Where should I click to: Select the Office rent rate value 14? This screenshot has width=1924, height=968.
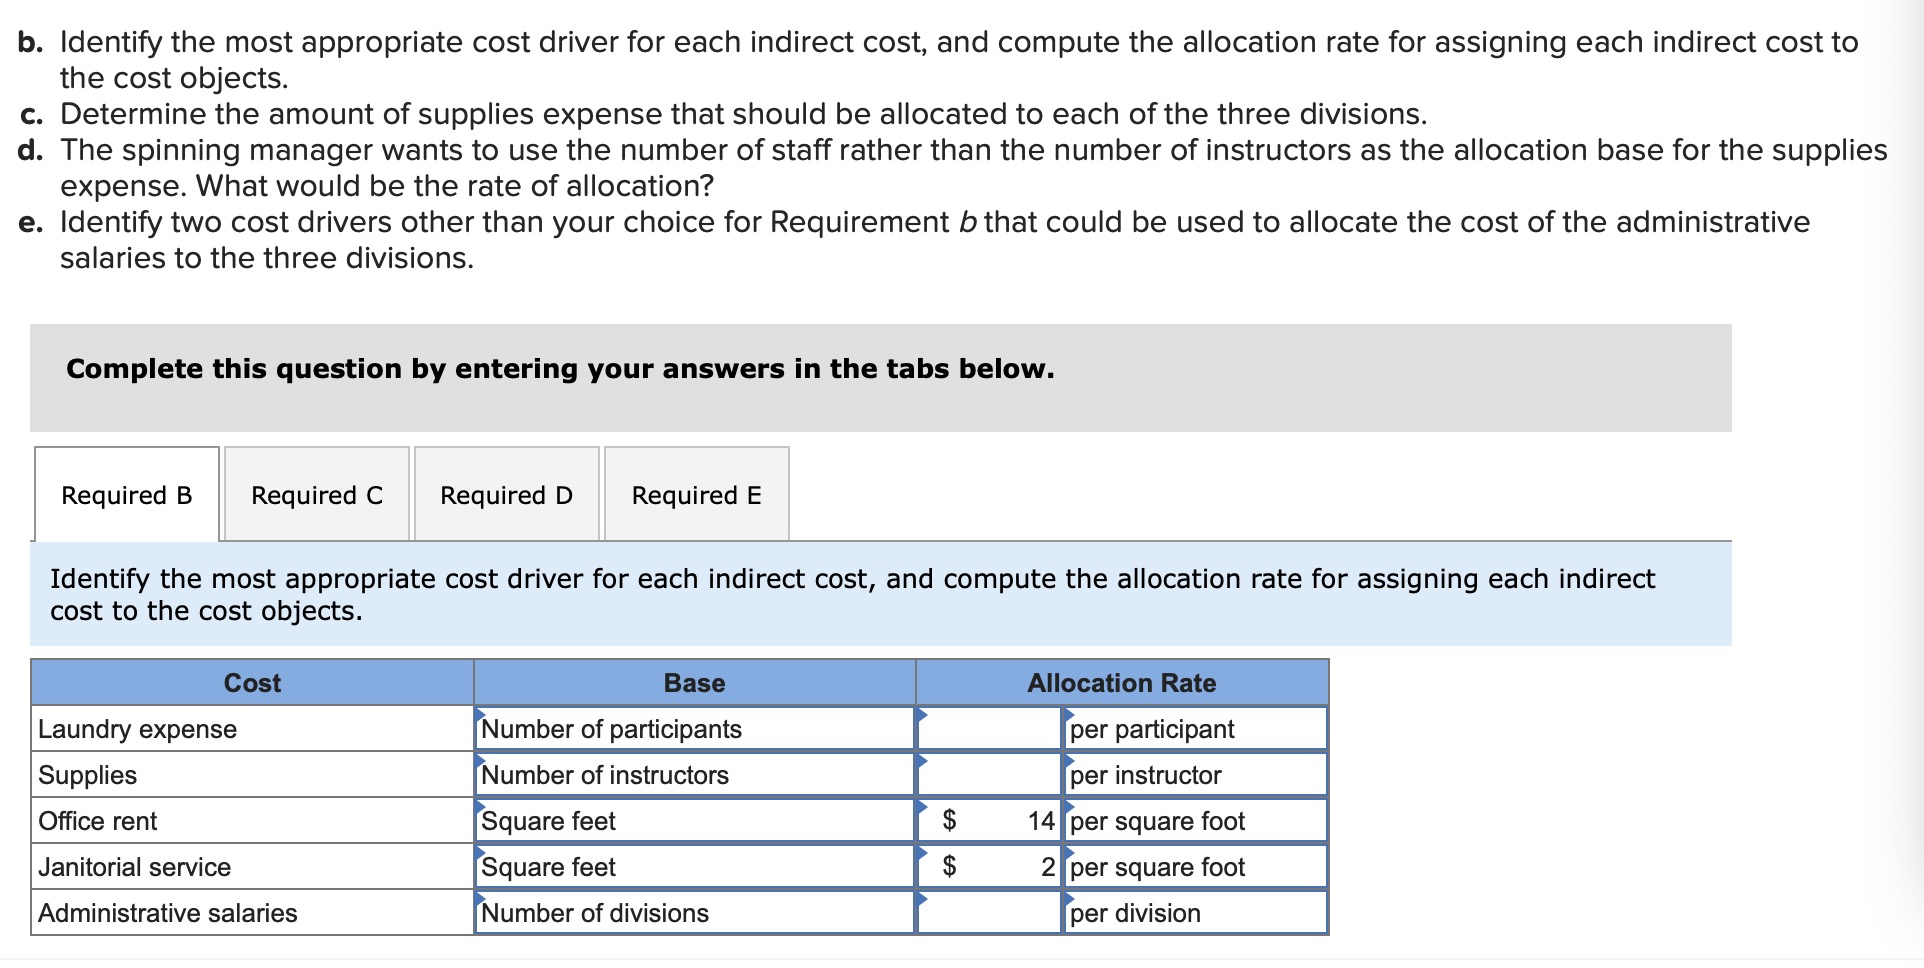coord(1040,820)
